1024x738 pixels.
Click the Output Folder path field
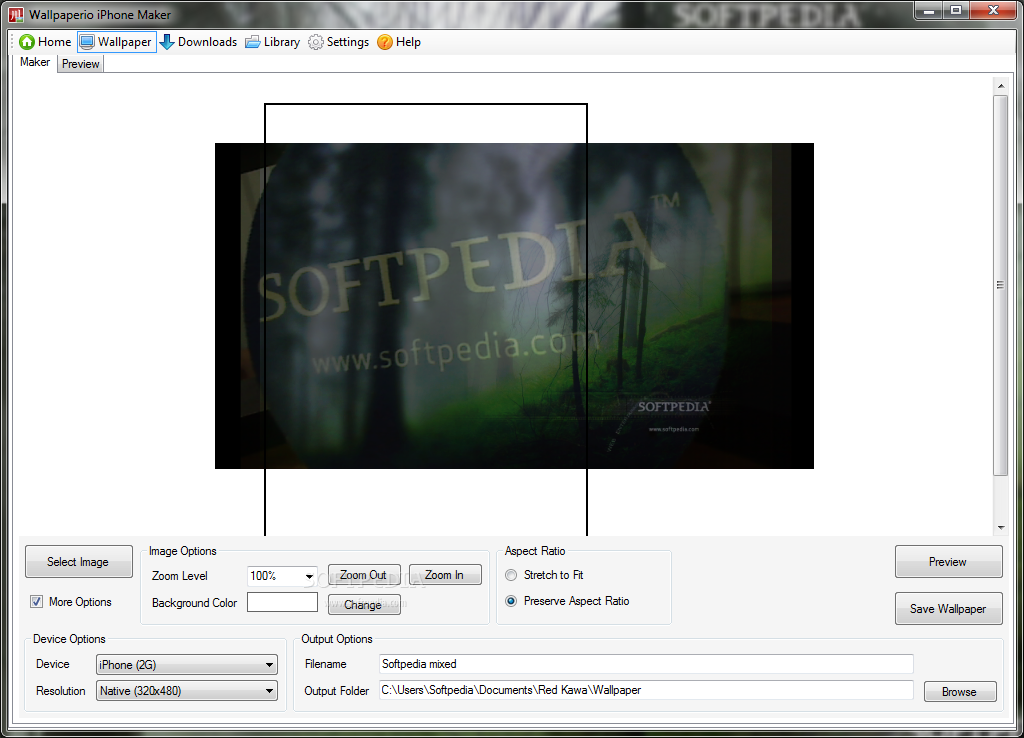pos(646,690)
